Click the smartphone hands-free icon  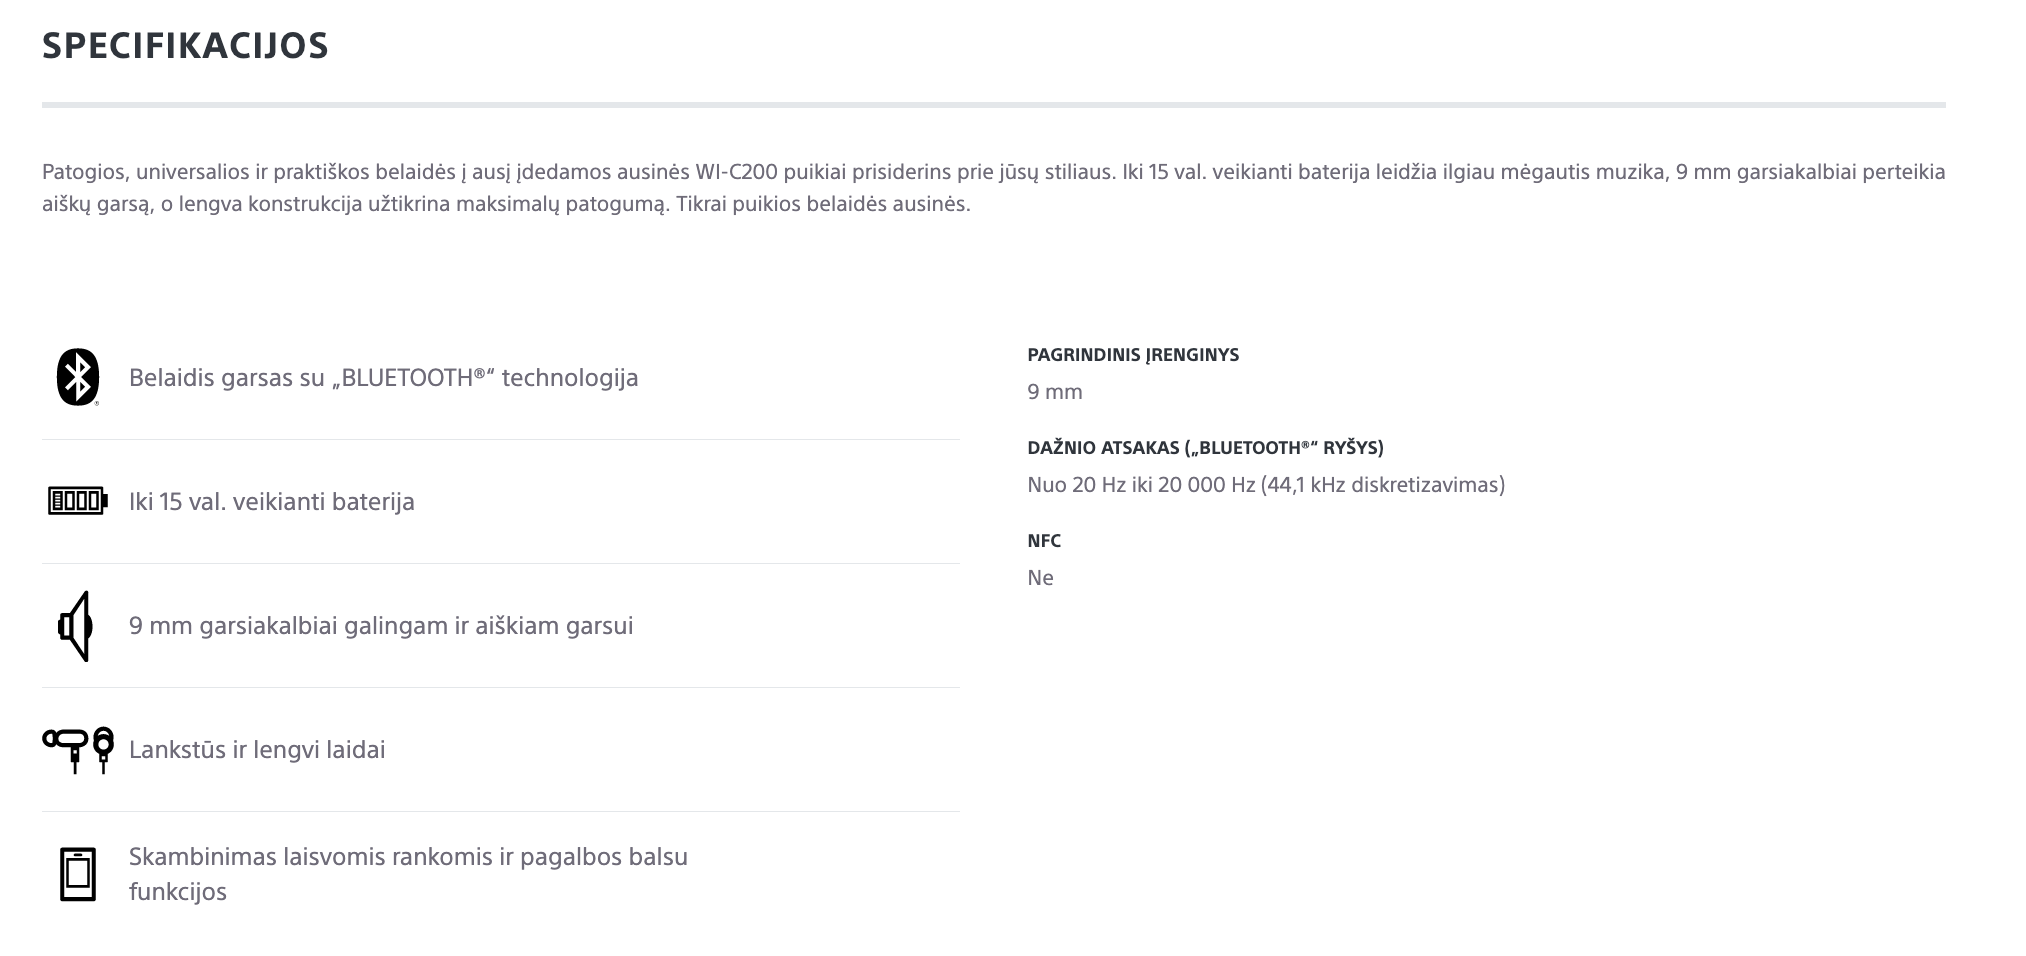78,874
